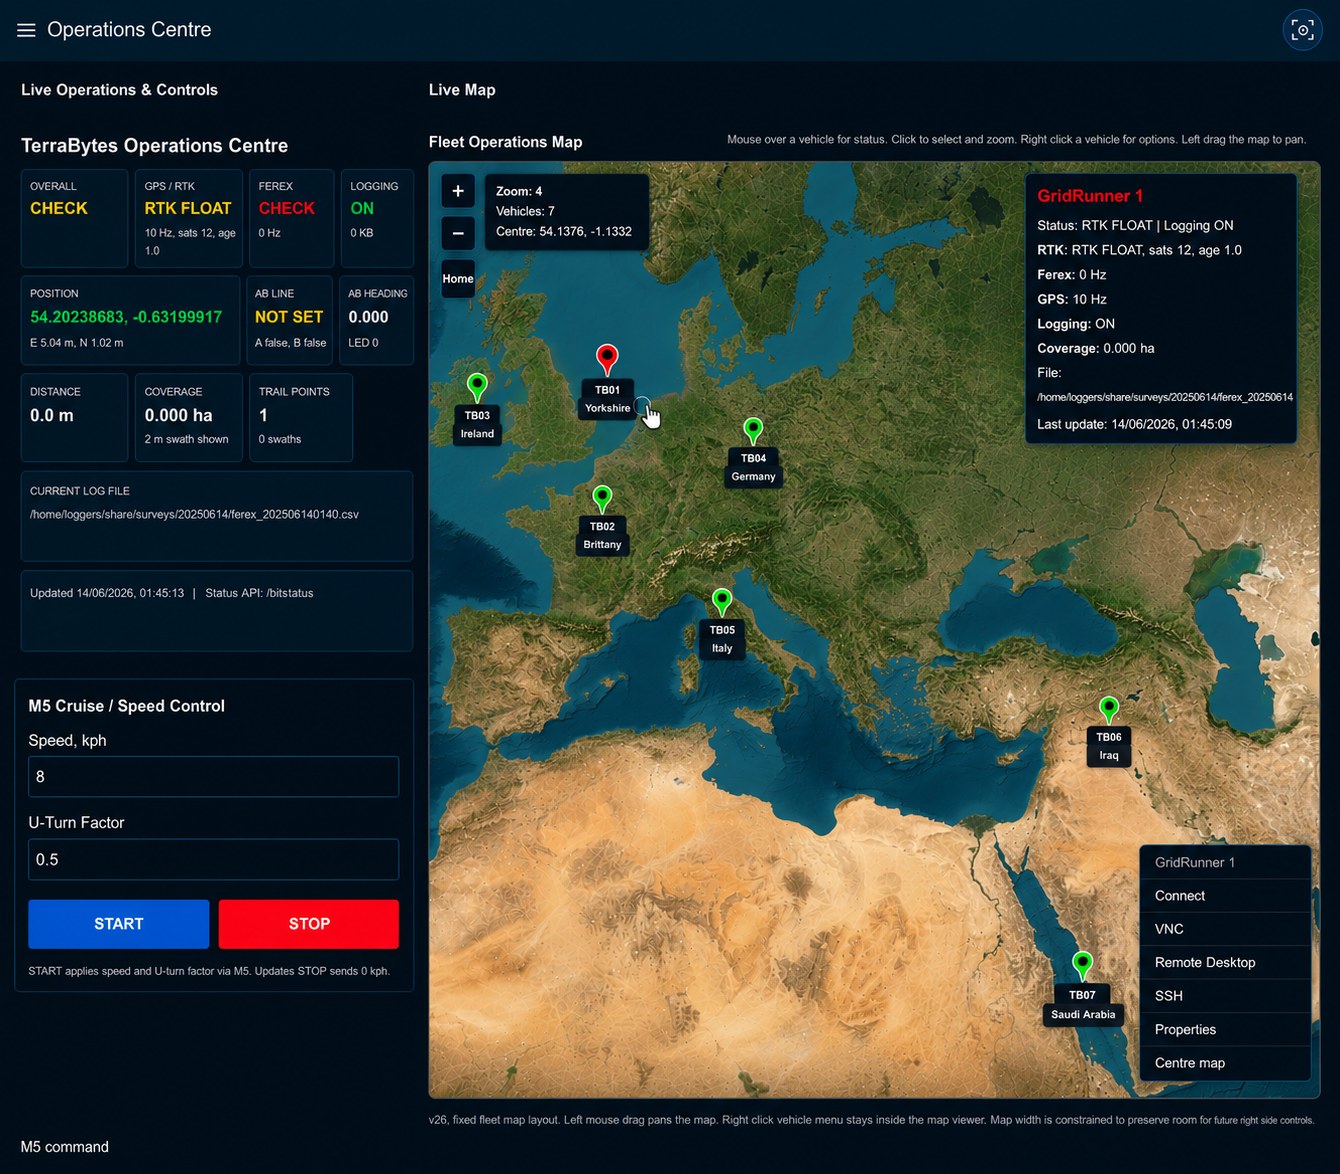Click the TB07 Saudi Arabia map label
The image size is (1340, 1174).
pos(1082,1005)
